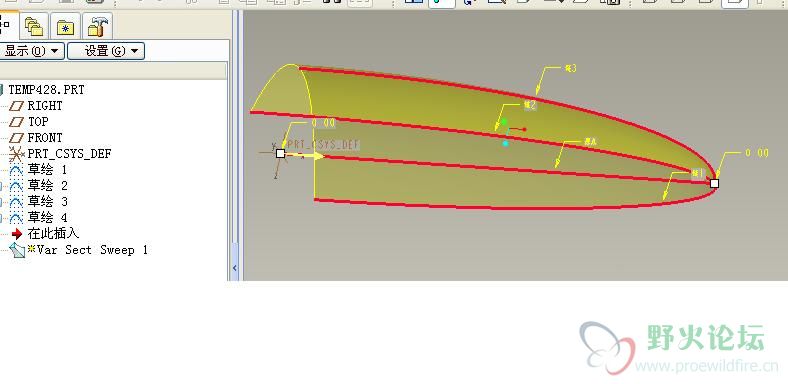Open the layer tree folder tab

[34, 26]
